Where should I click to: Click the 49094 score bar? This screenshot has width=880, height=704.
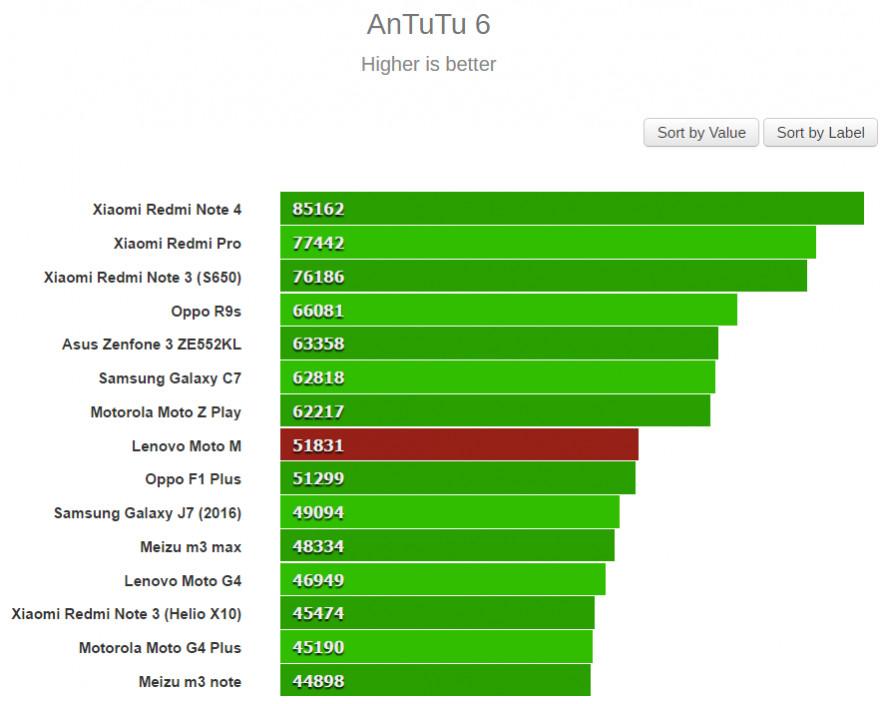pyautogui.click(x=450, y=511)
